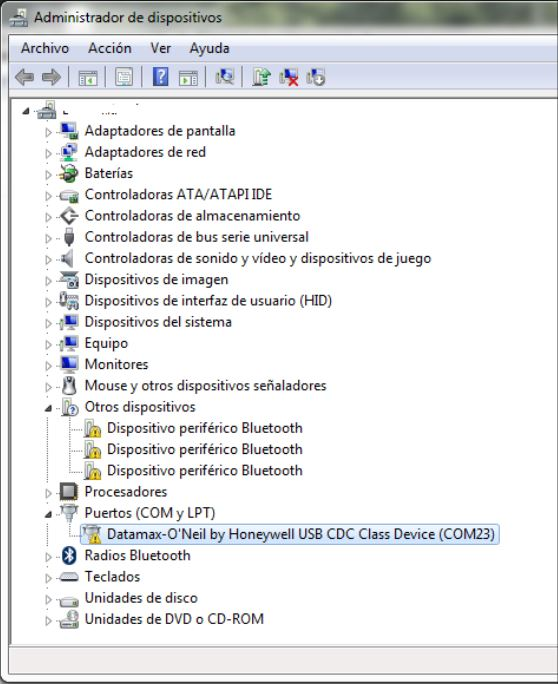The image size is (558, 684).
Task: Select the Radios Bluetooth icon
Action: 69,555
